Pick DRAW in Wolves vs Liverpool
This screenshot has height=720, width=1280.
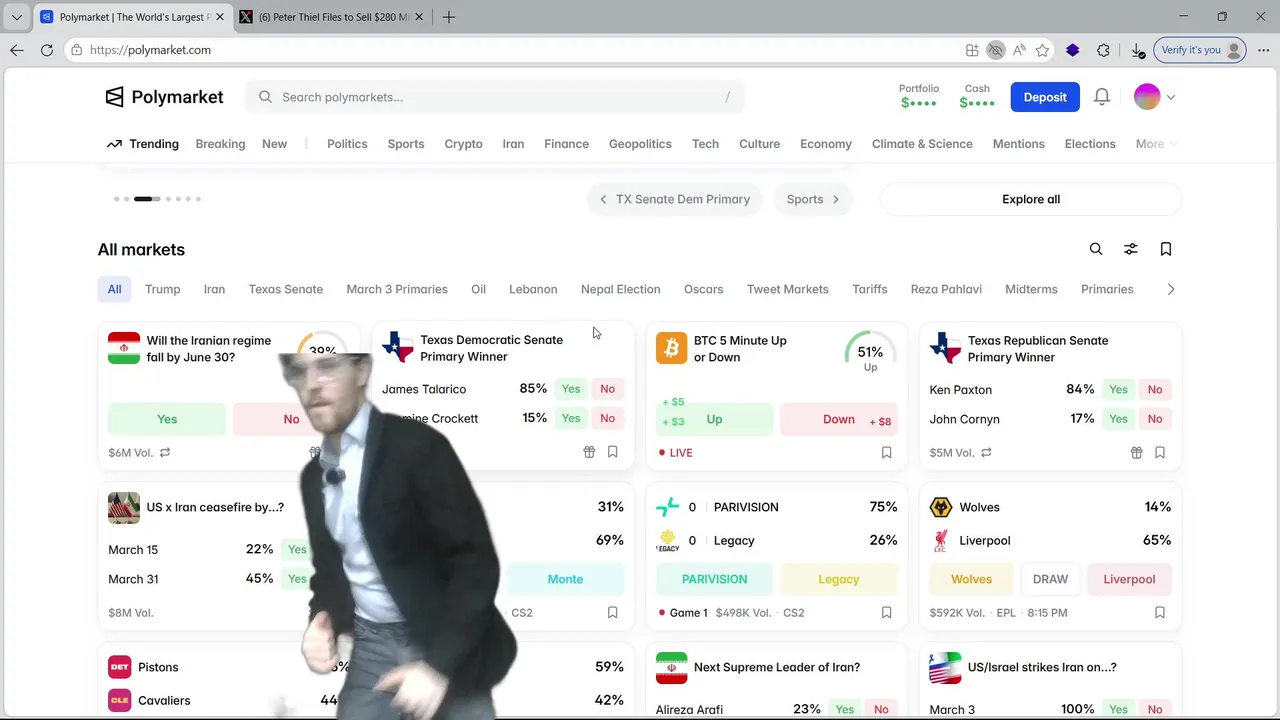pyautogui.click(x=1050, y=579)
